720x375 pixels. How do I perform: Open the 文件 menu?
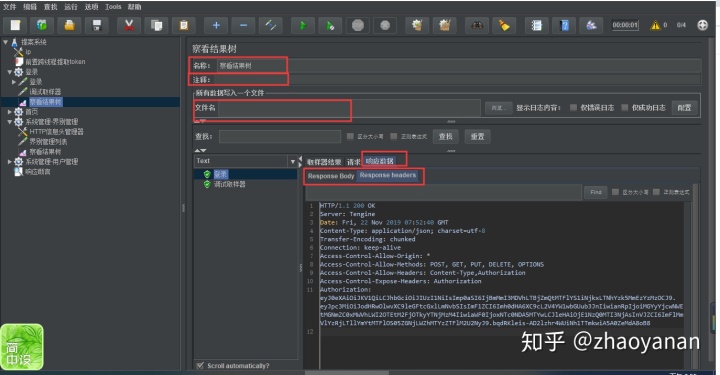click(10, 7)
